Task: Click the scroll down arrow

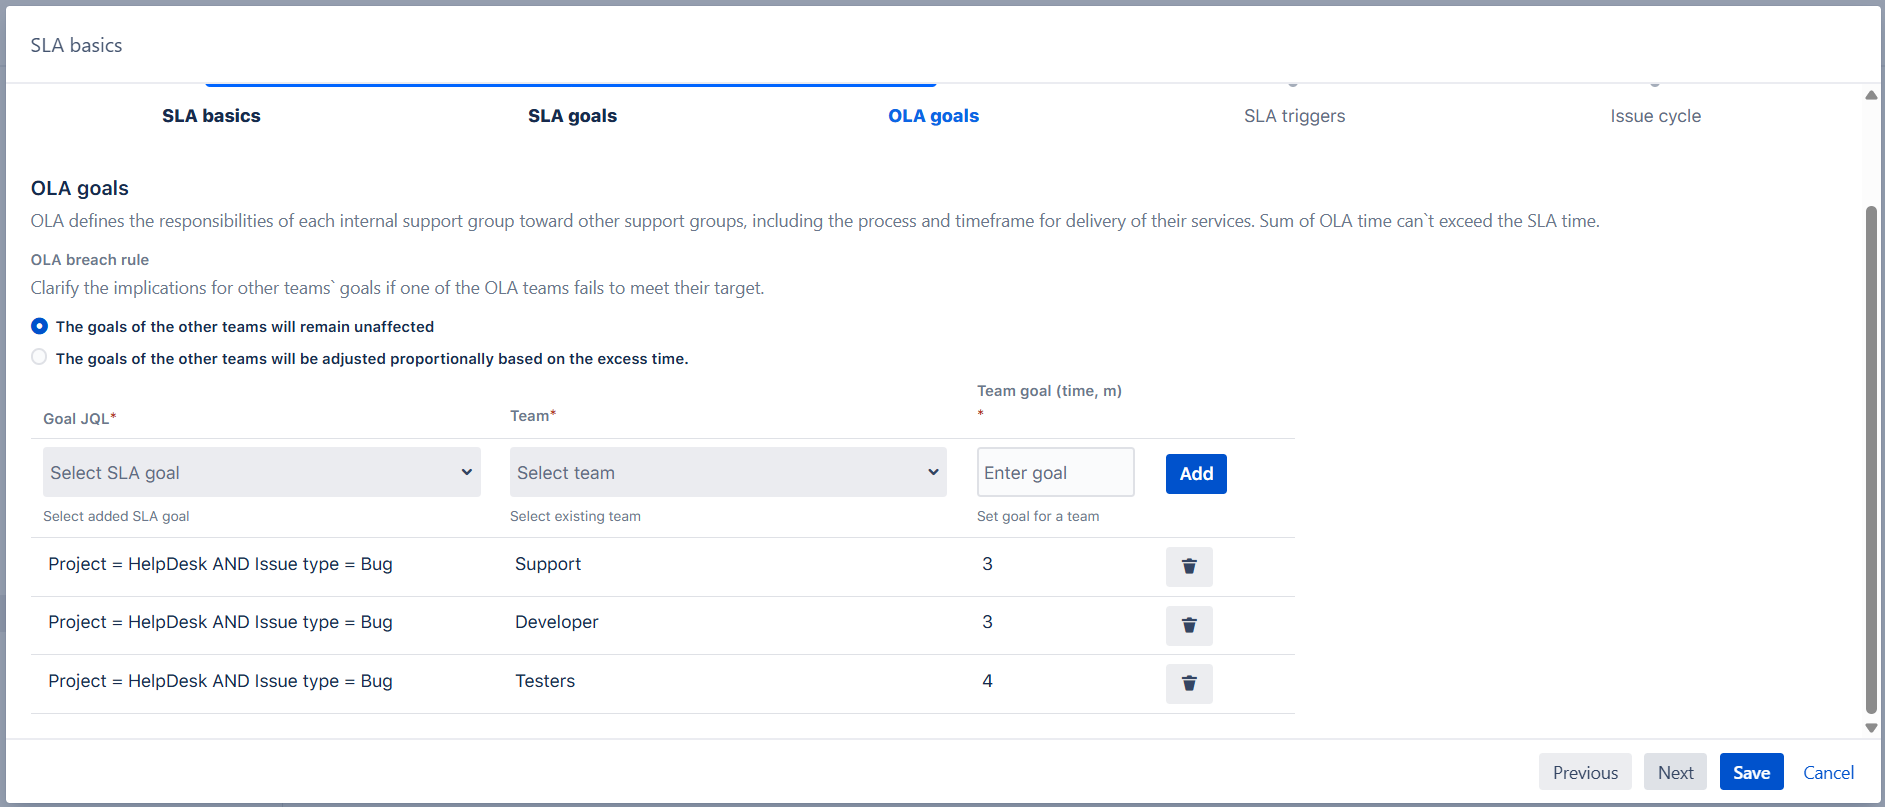Action: pos(1871,728)
